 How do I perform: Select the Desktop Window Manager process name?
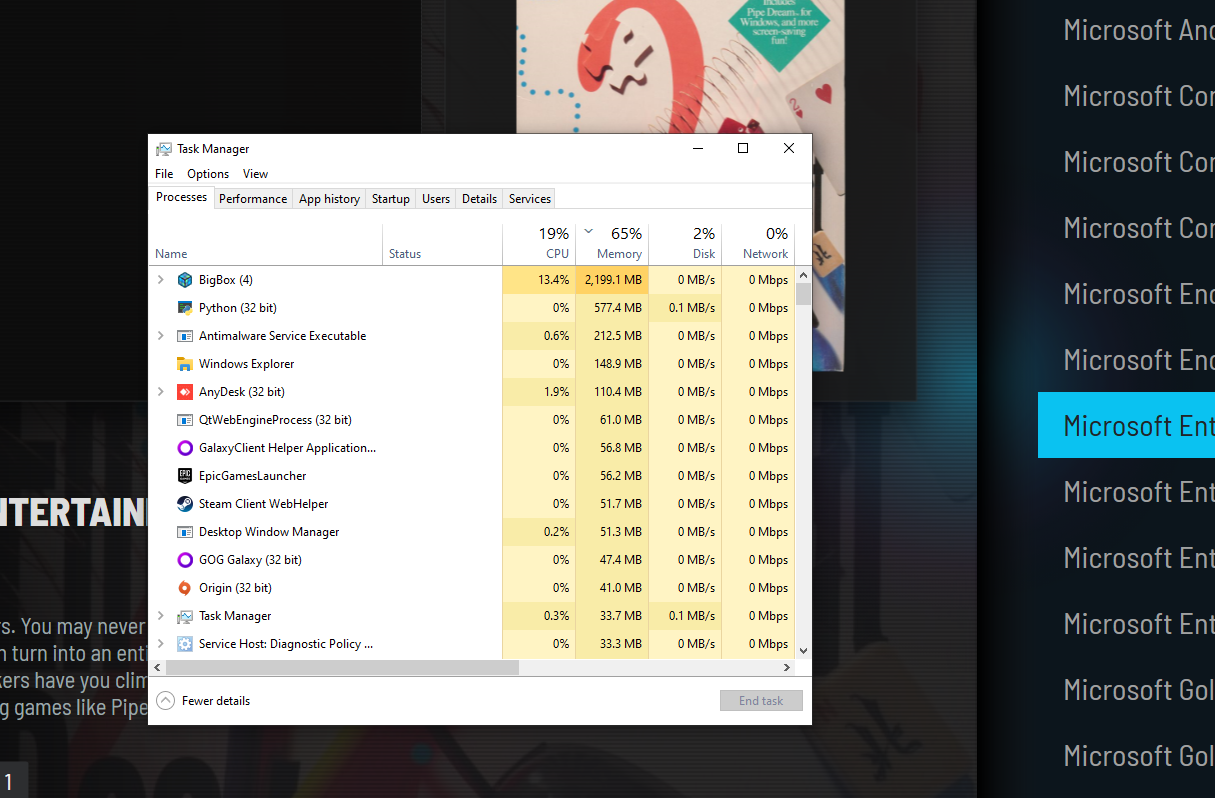(x=269, y=532)
